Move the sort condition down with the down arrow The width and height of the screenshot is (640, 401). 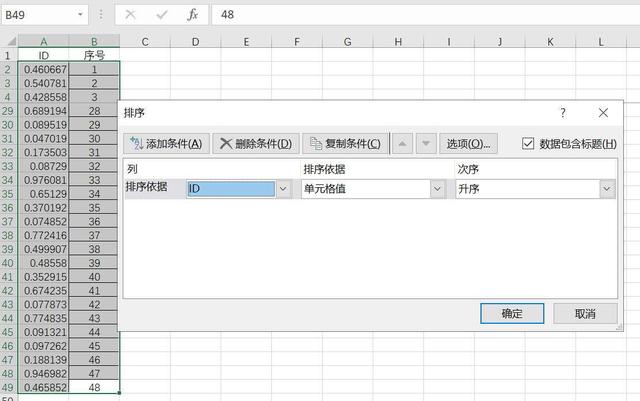coord(426,144)
